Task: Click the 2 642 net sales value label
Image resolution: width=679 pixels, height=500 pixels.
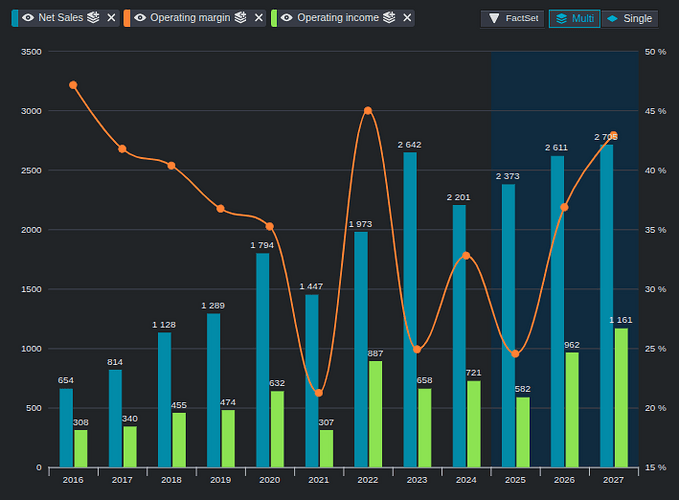Action: click(x=409, y=145)
